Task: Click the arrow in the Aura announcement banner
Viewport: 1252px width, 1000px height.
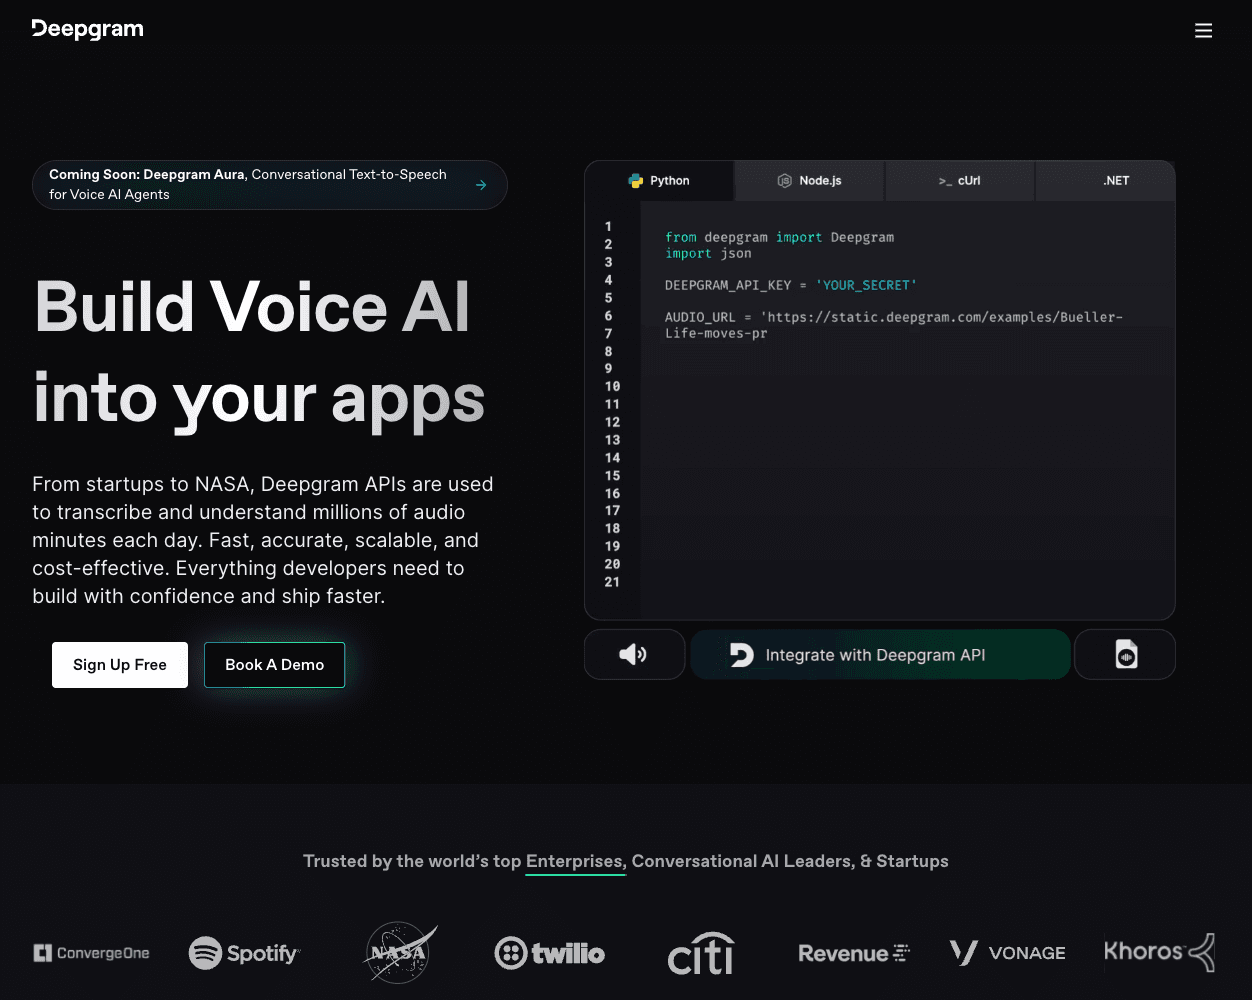Action: (481, 185)
